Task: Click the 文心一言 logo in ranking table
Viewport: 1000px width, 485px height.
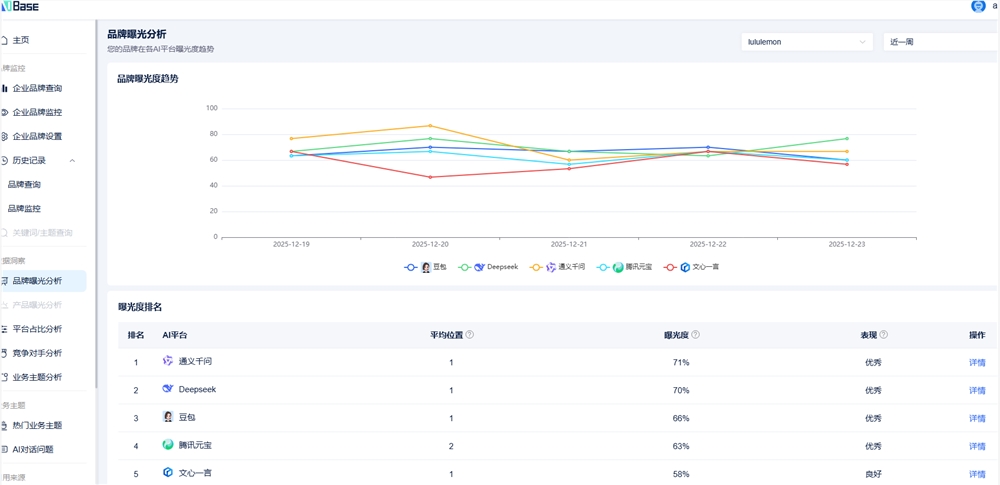Action: click(168, 473)
